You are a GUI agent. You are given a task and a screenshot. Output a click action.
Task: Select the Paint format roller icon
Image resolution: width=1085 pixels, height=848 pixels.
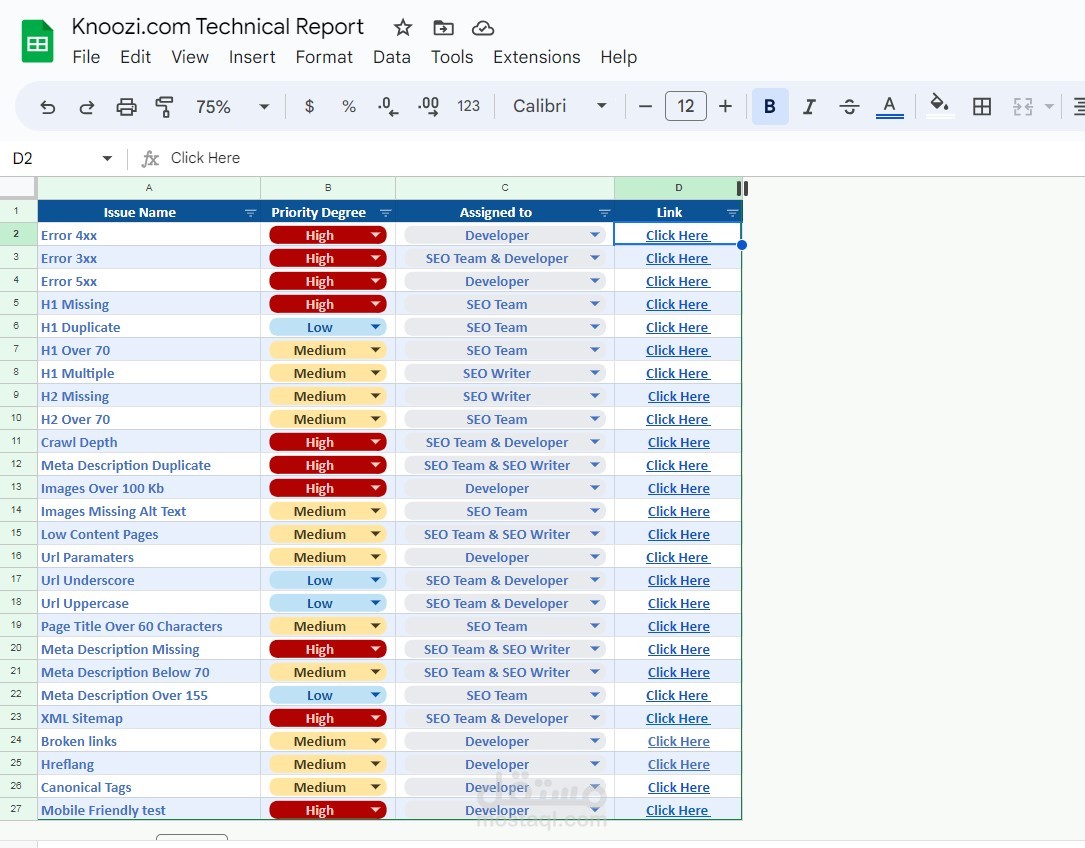pyautogui.click(x=164, y=107)
